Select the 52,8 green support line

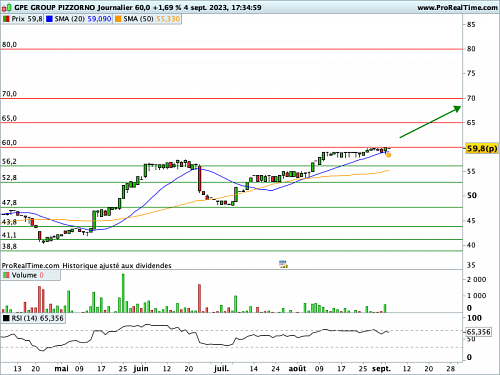click(x=232, y=182)
